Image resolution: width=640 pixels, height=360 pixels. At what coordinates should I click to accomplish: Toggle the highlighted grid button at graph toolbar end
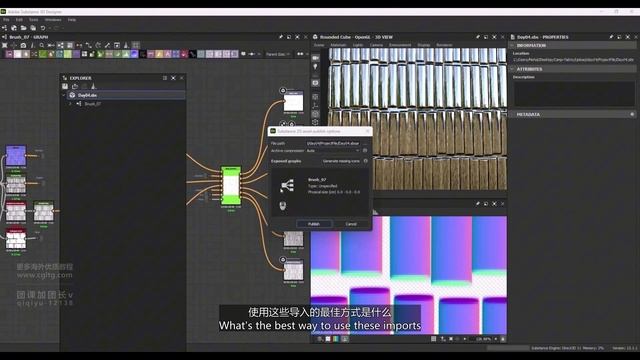pos(136,45)
